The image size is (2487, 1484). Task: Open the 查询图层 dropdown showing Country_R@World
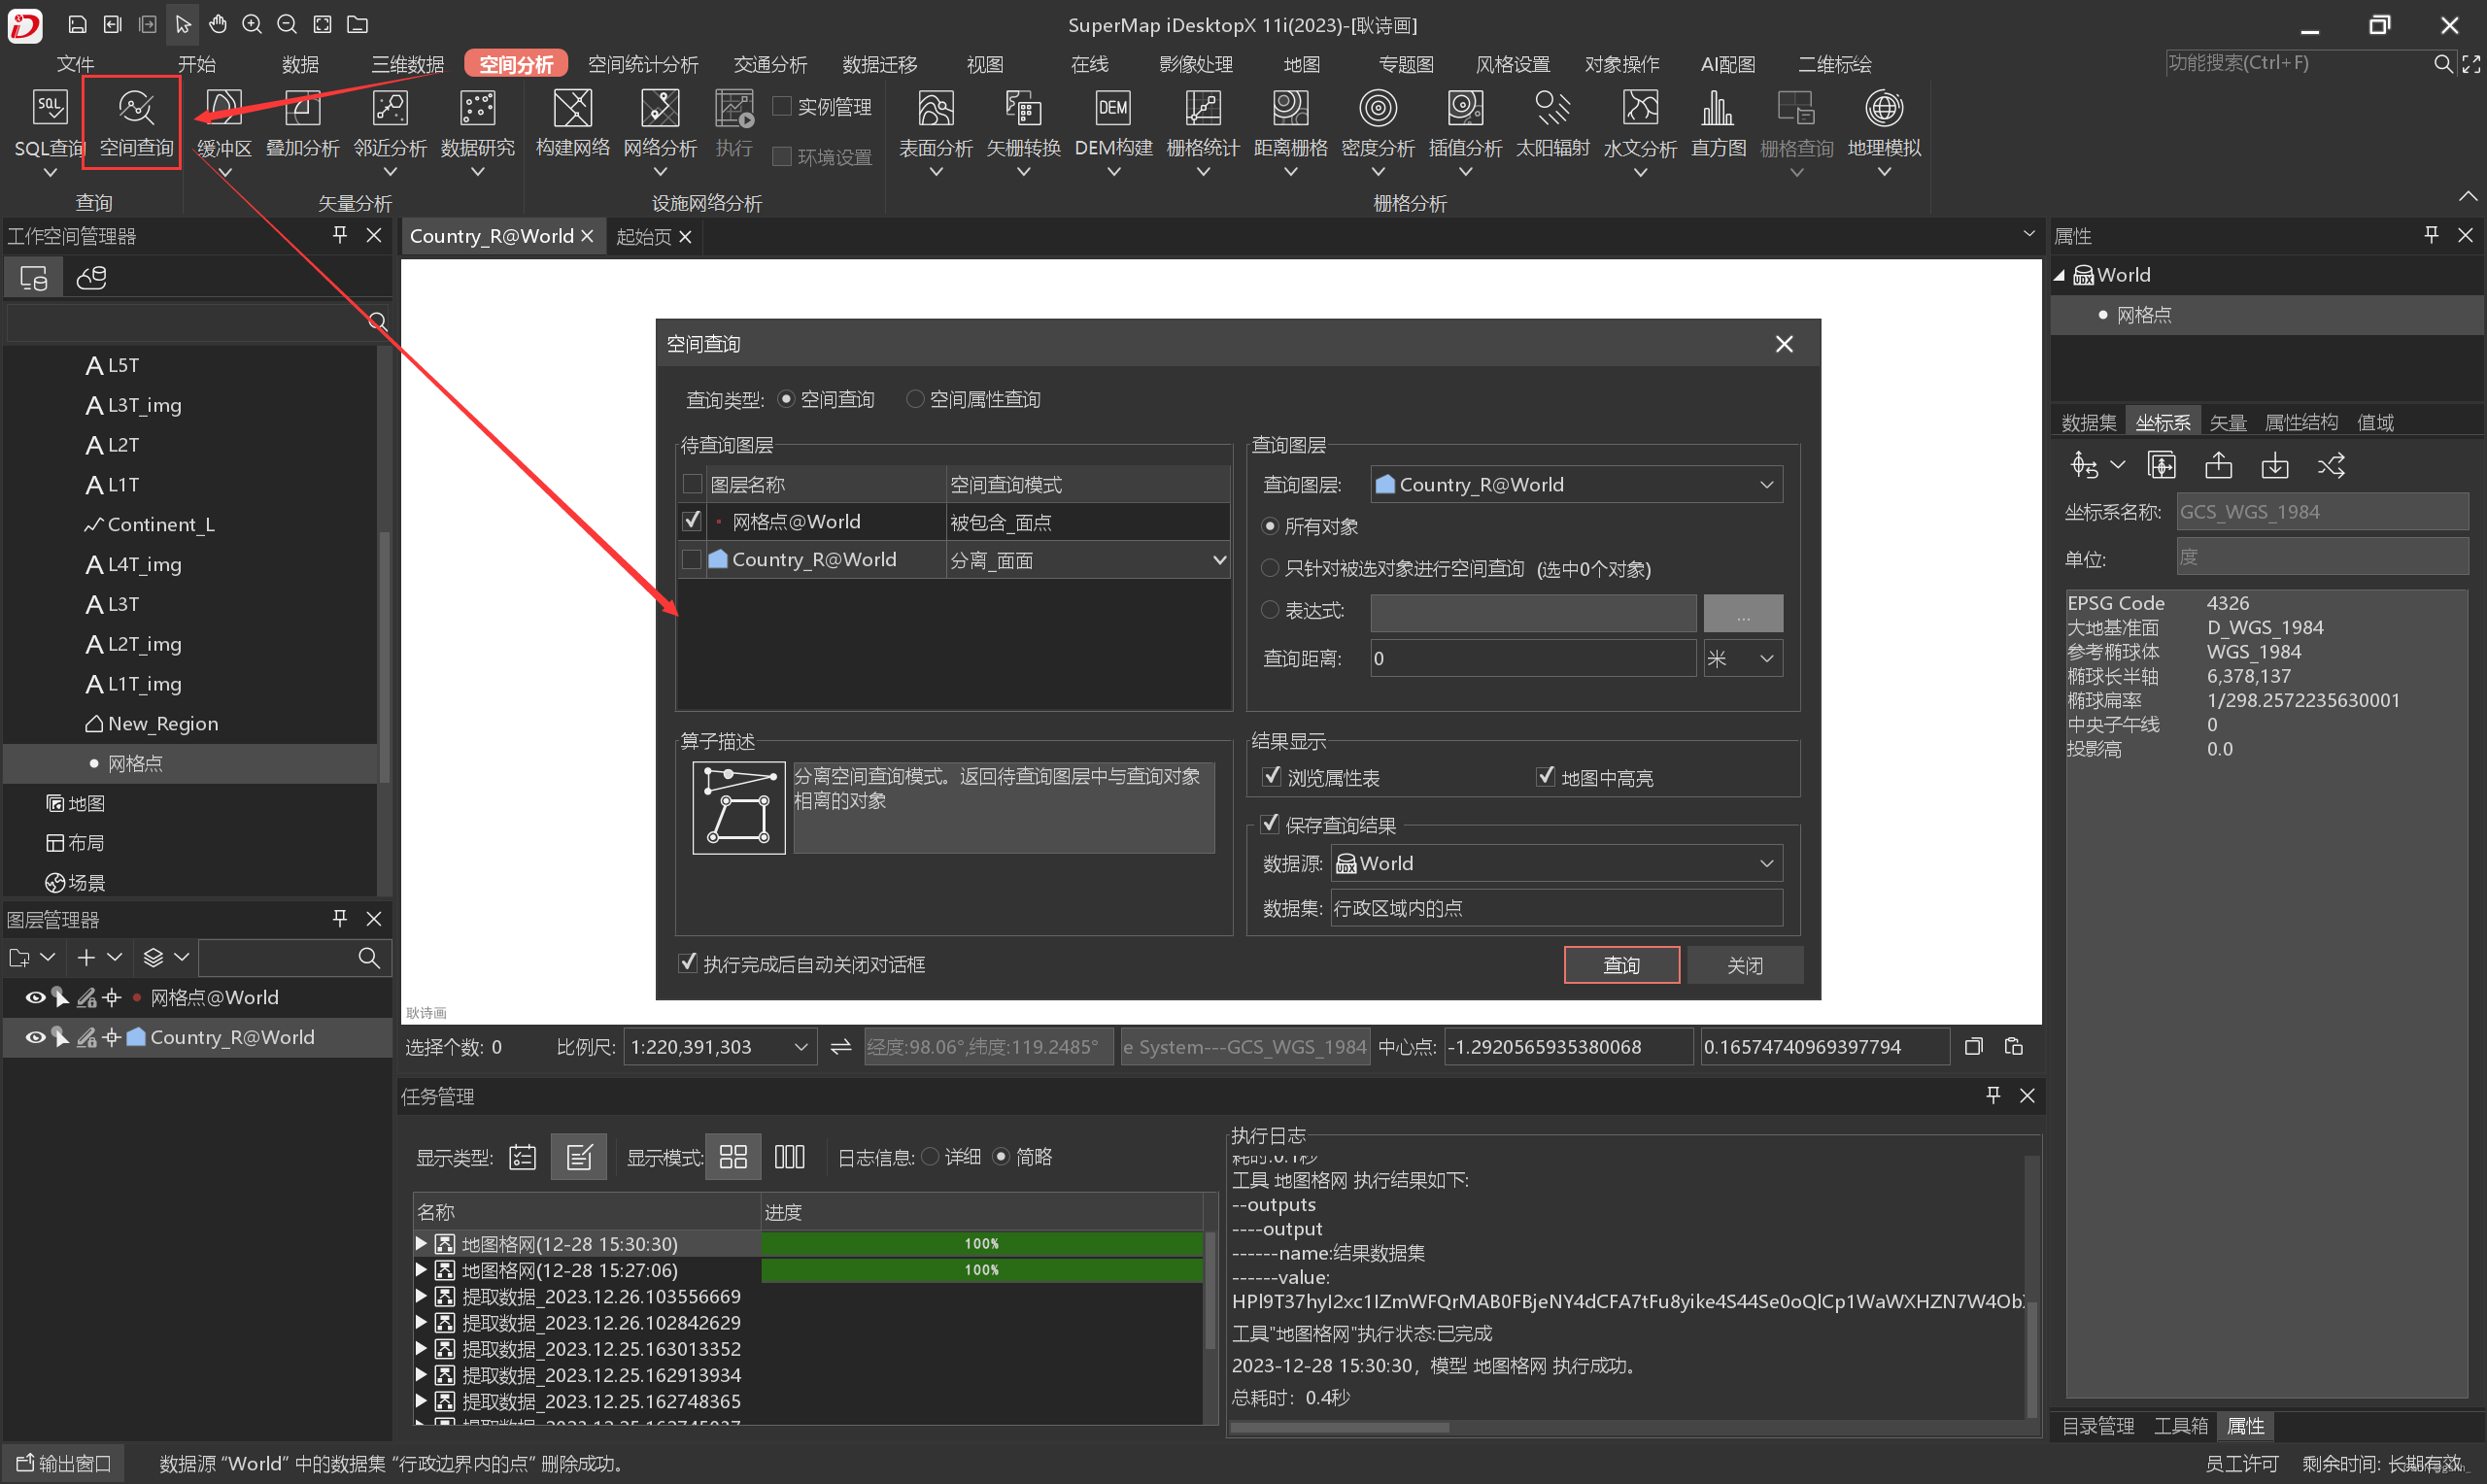(1766, 484)
